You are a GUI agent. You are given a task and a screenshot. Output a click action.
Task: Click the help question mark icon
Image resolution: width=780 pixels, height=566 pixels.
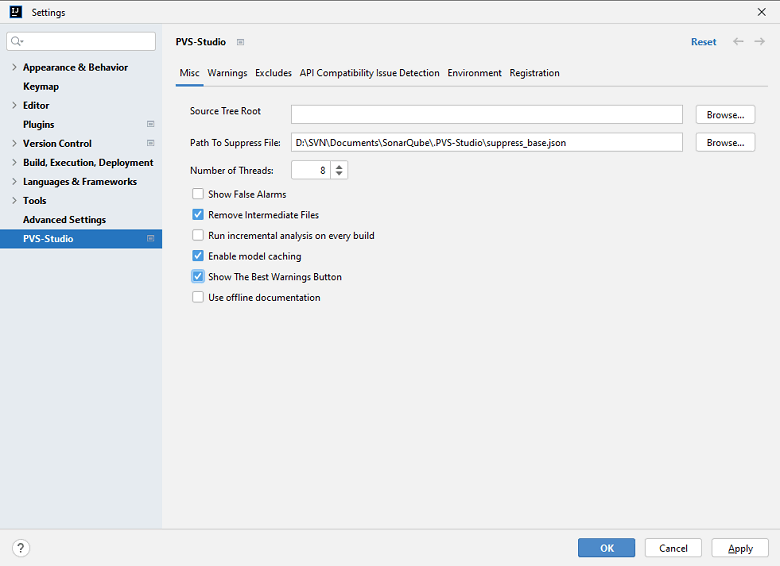tap(21, 548)
